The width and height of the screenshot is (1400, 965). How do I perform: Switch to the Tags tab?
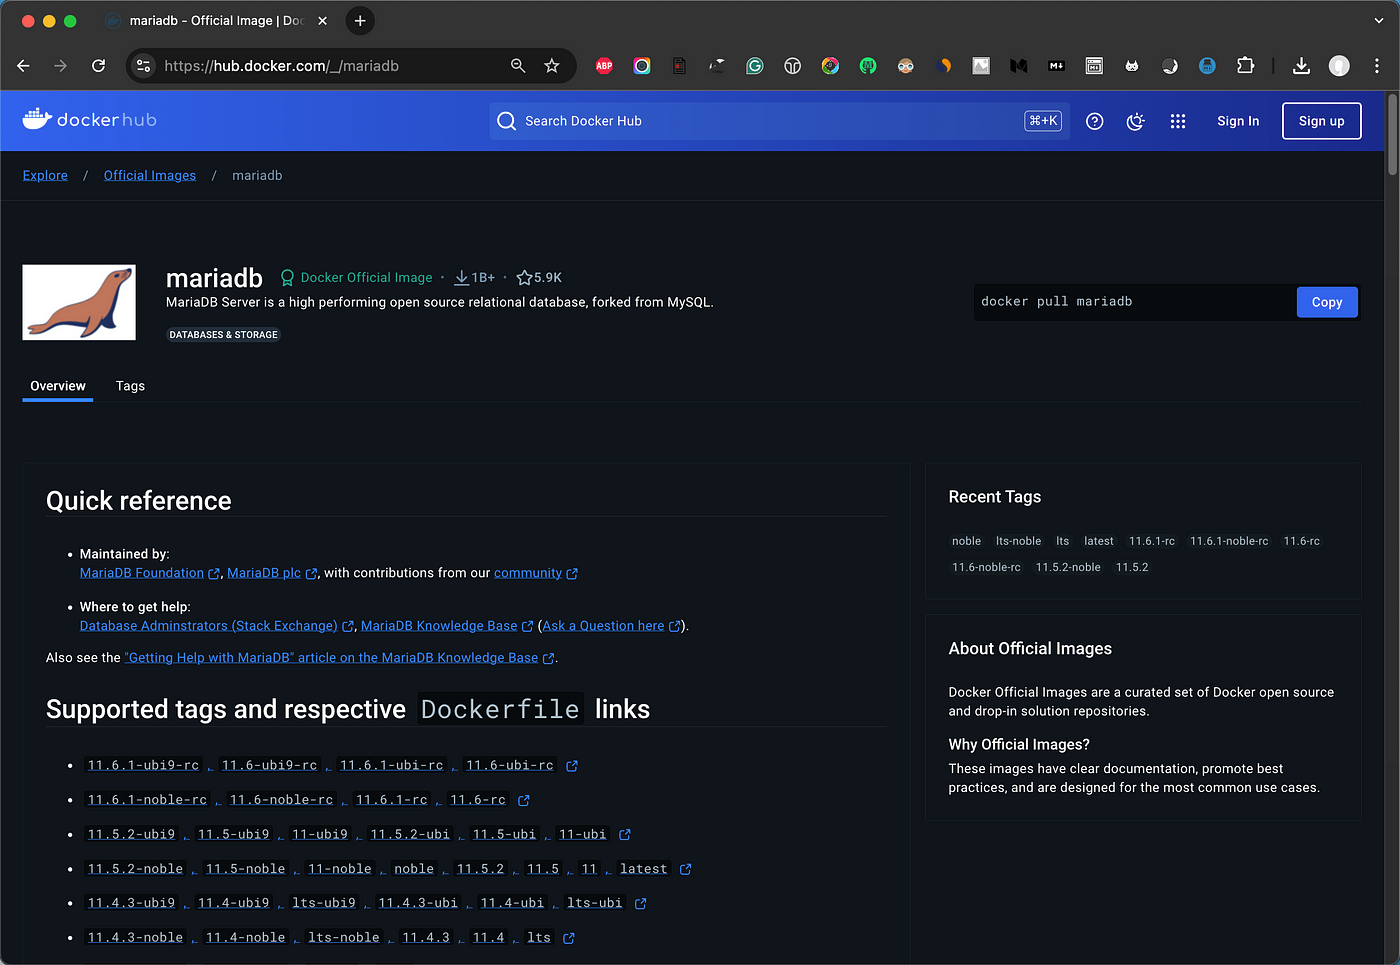(x=130, y=386)
